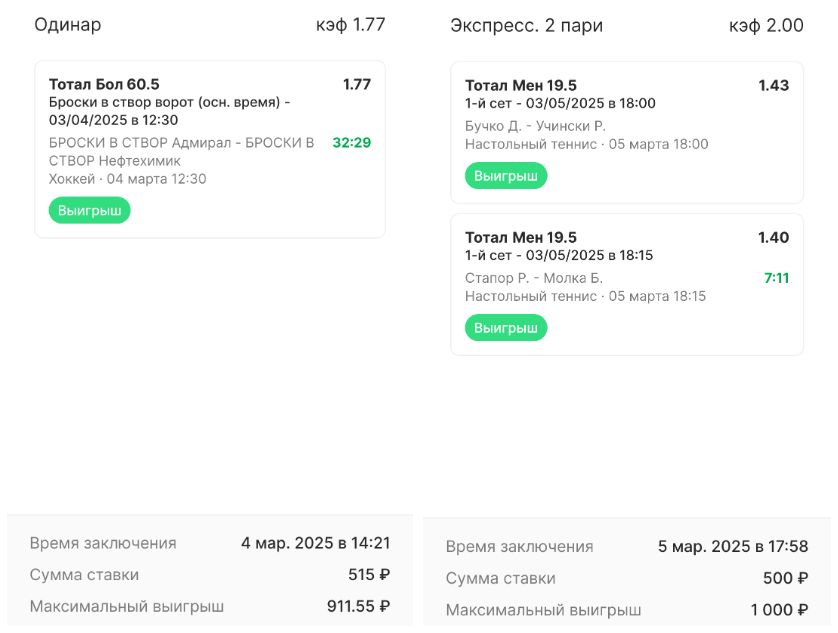Click the 1.43 odds value

click(x=773, y=86)
